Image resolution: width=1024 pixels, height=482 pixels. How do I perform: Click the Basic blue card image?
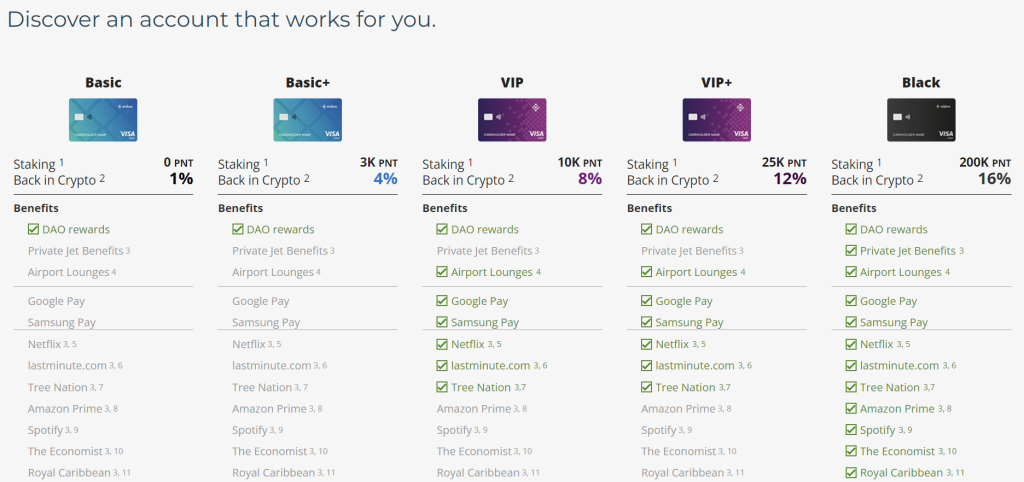pos(103,120)
